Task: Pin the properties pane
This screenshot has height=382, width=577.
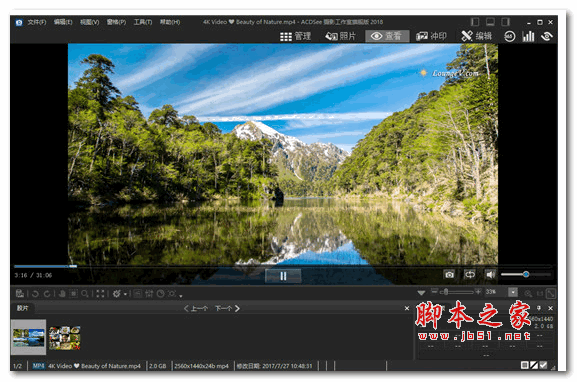Action: point(539,308)
